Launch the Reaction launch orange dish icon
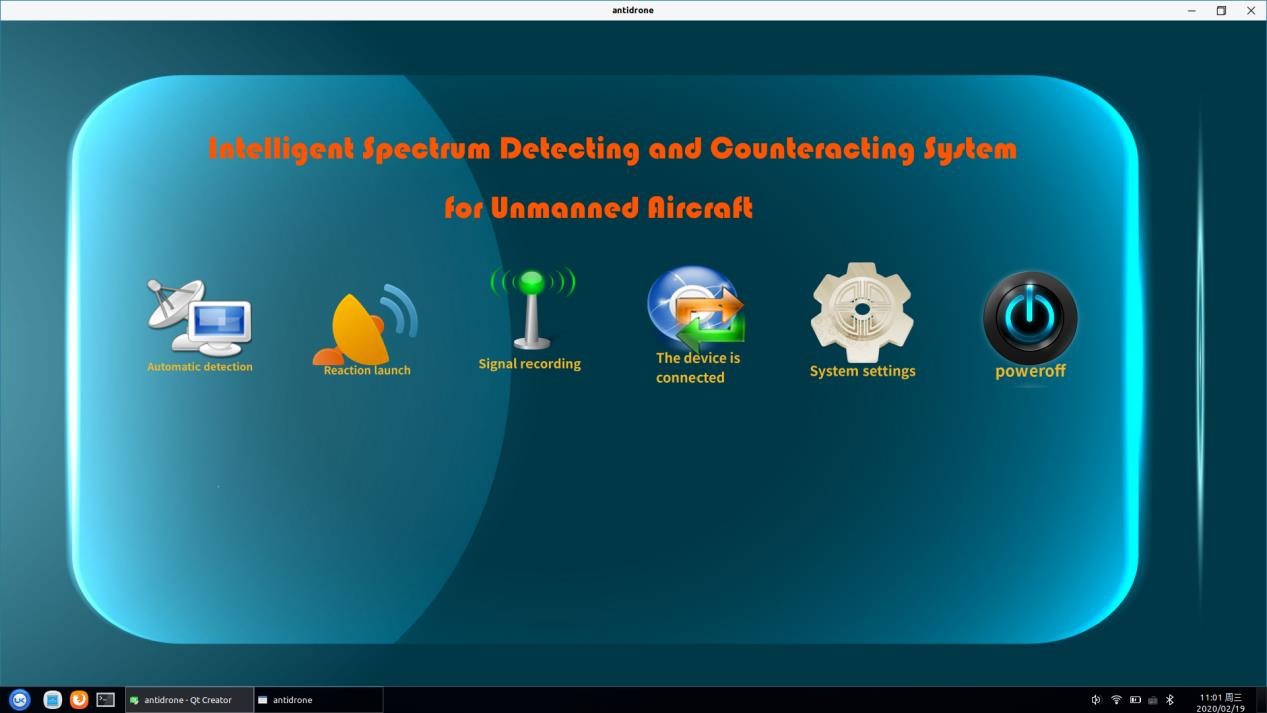 point(364,324)
